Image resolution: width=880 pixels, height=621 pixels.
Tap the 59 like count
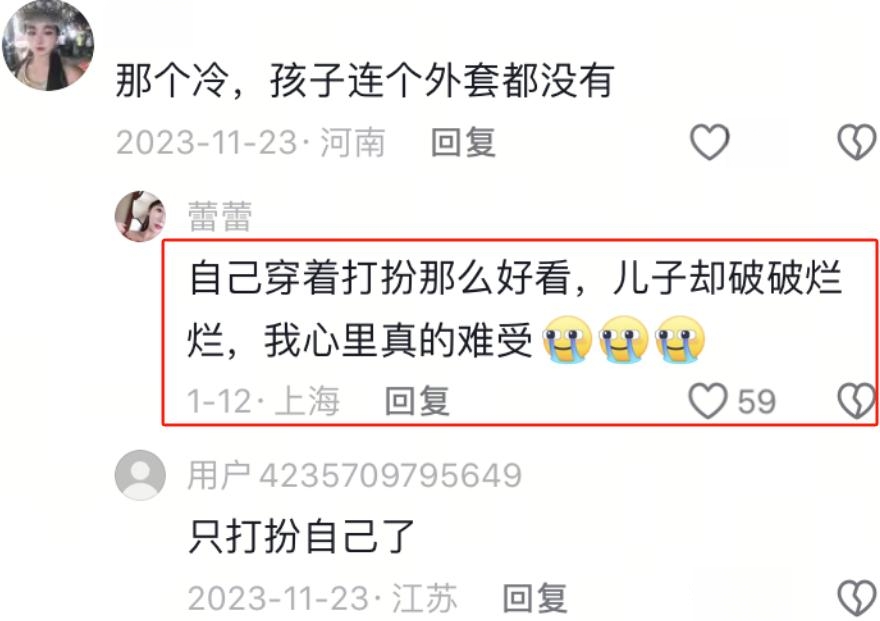(757, 402)
